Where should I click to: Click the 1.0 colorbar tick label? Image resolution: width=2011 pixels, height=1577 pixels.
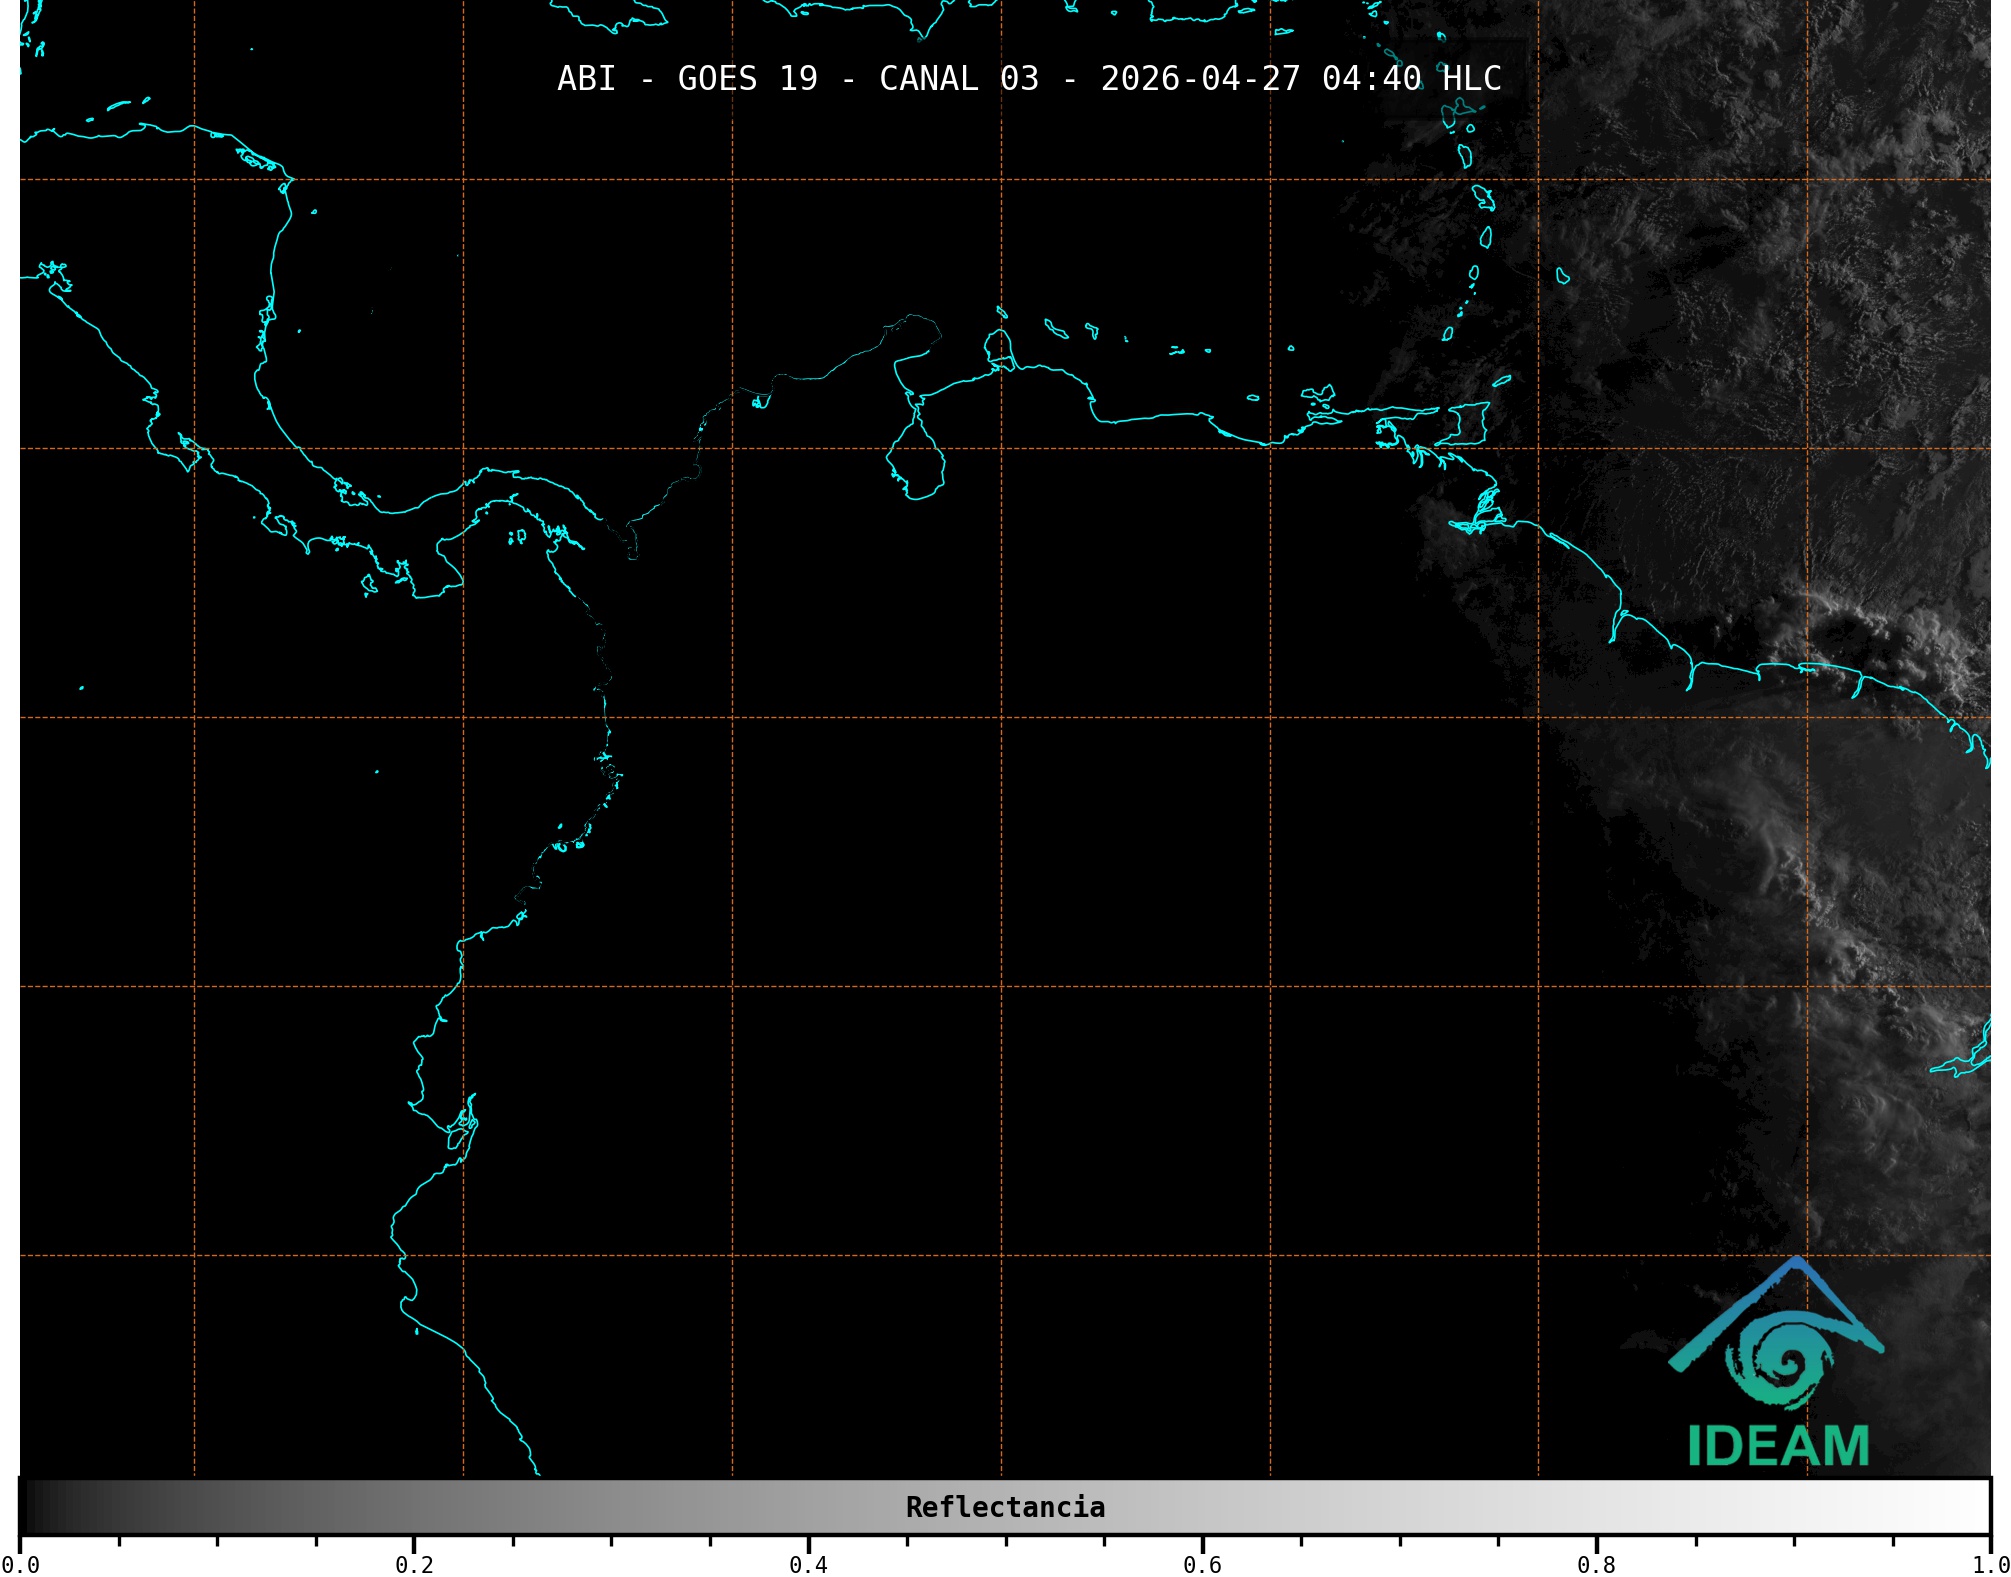pos(1990,1564)
